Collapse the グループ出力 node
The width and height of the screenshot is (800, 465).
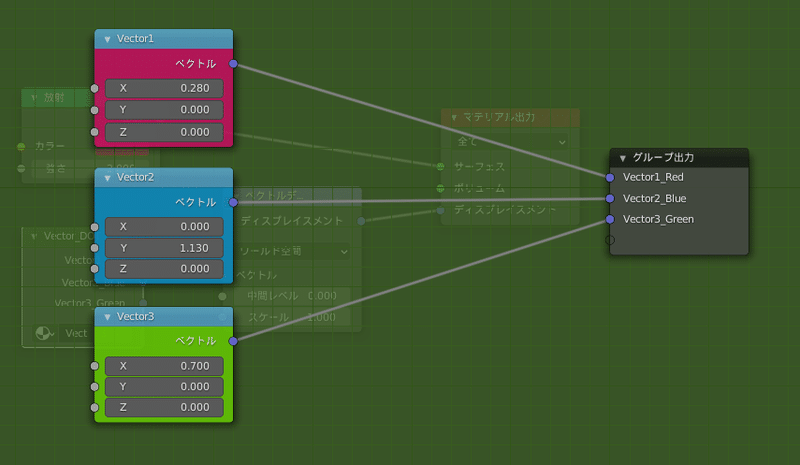[622, 158]
